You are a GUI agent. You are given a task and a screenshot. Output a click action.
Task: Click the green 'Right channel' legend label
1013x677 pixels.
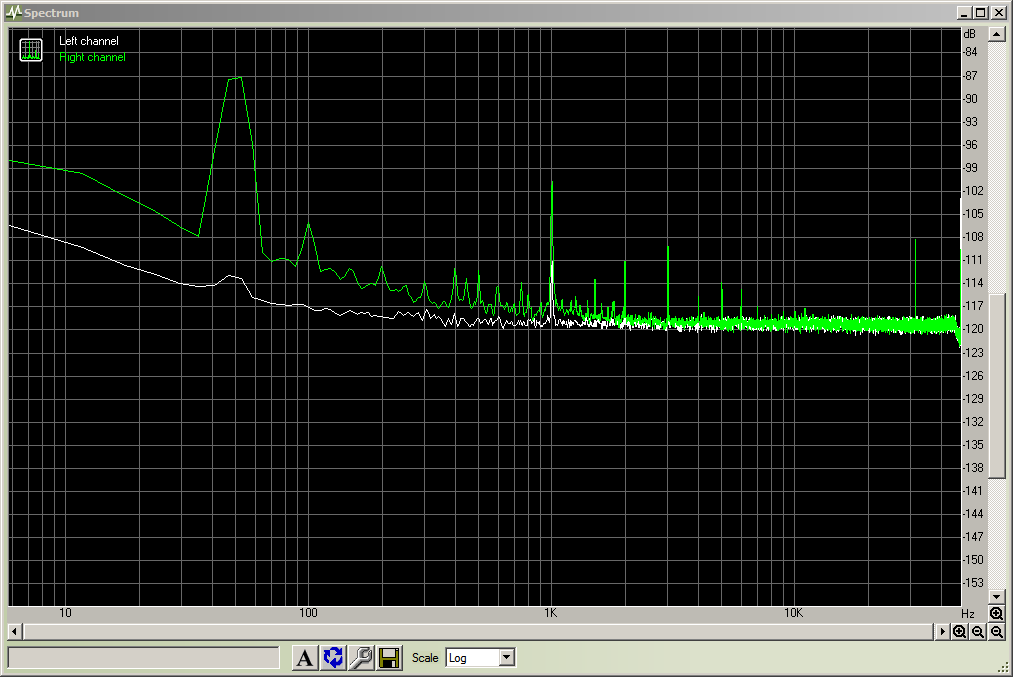pos(92,57)
